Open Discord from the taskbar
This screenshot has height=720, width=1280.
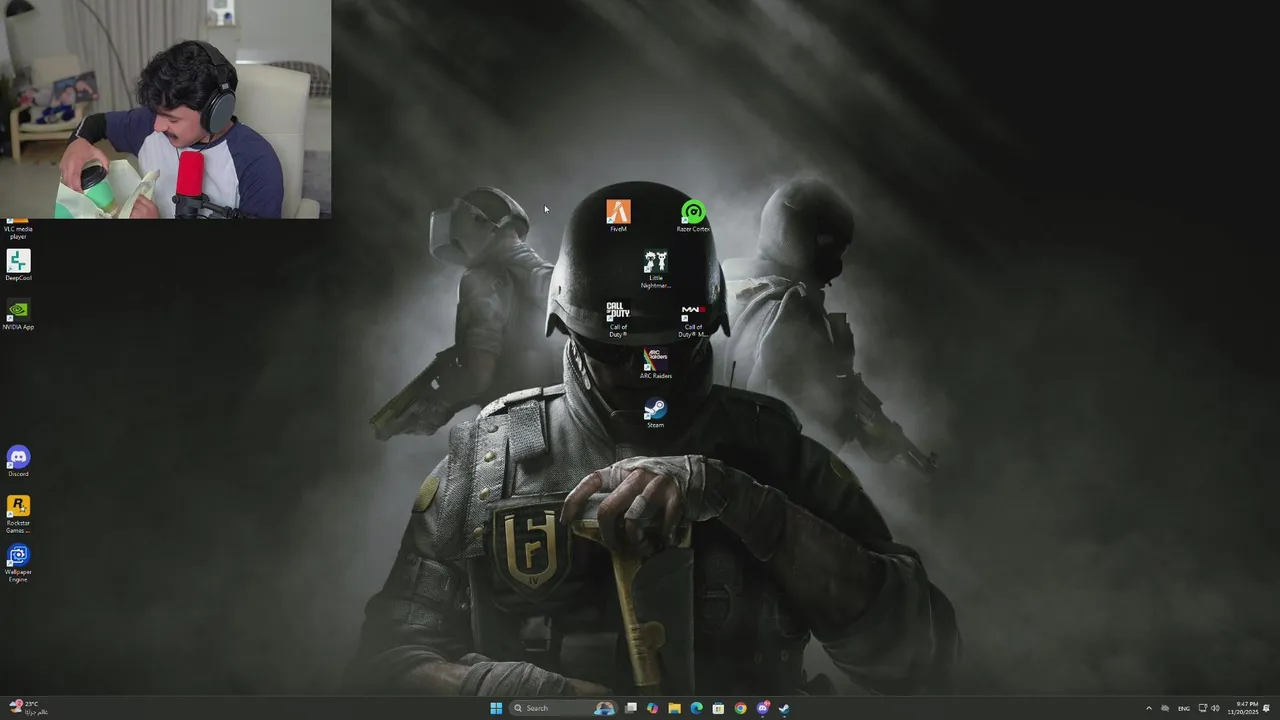[763, 708]
